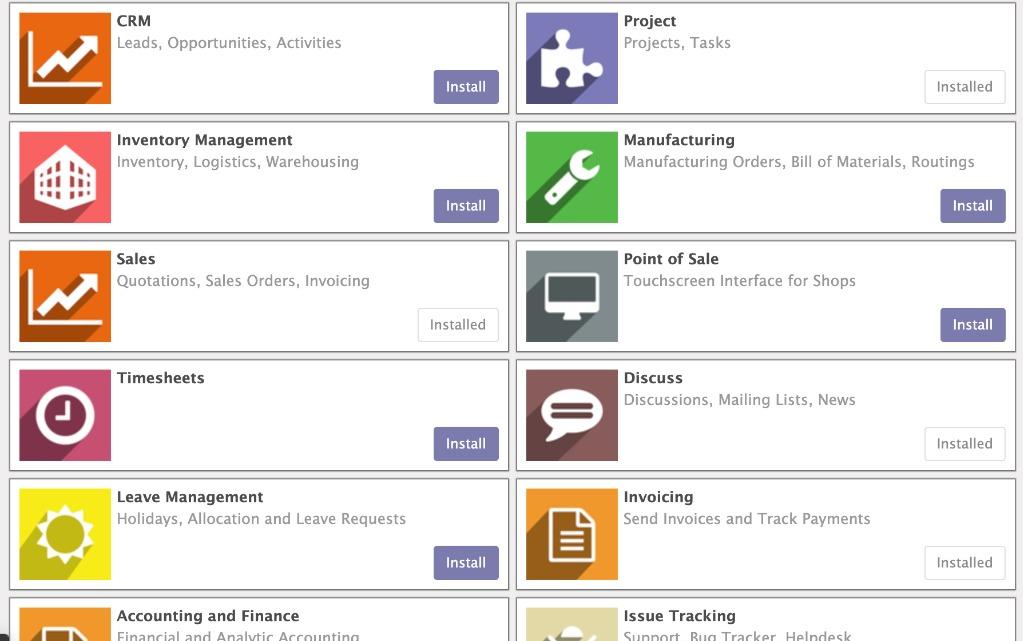Screen dimensions: 1023x641
Task: Click Installed button on Sales card
Action: [458, 324]
